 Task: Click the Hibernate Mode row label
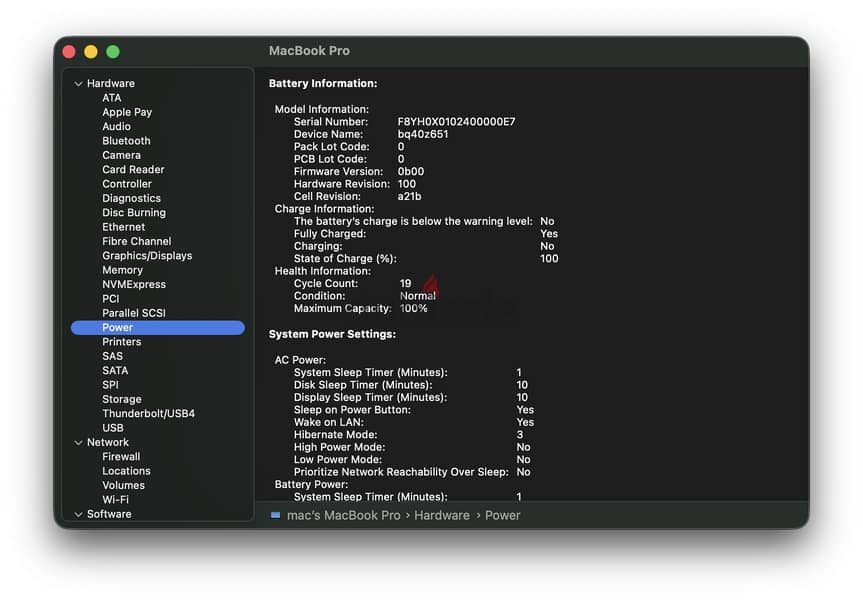(335, 435)
